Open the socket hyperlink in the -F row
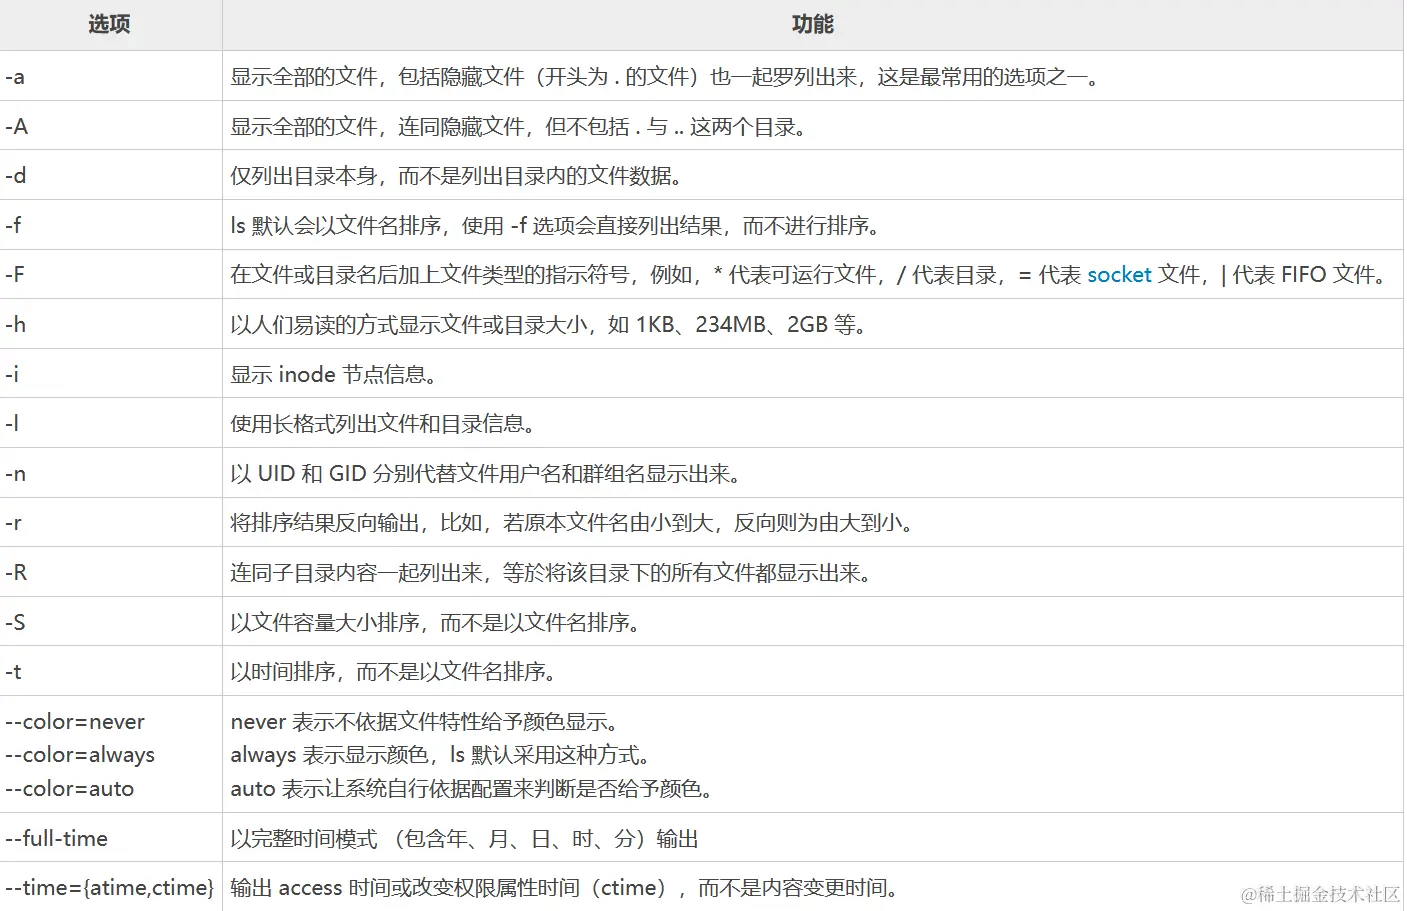Screen dimensions: 1407x911 1119,275
